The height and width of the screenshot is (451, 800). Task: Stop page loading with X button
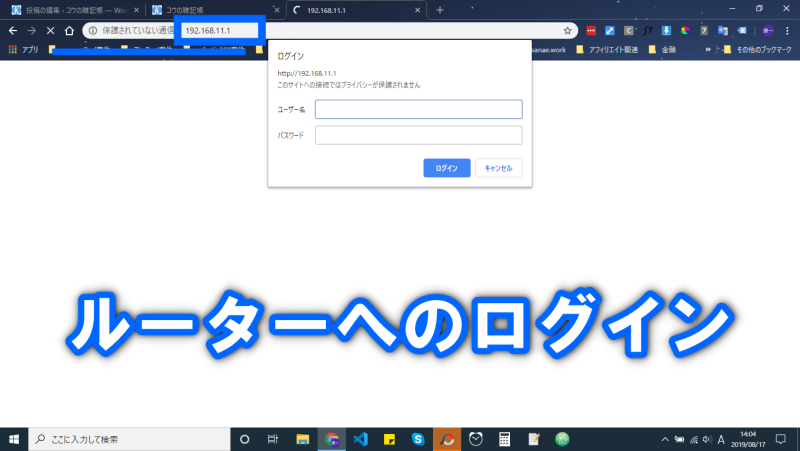click(50, 30)
